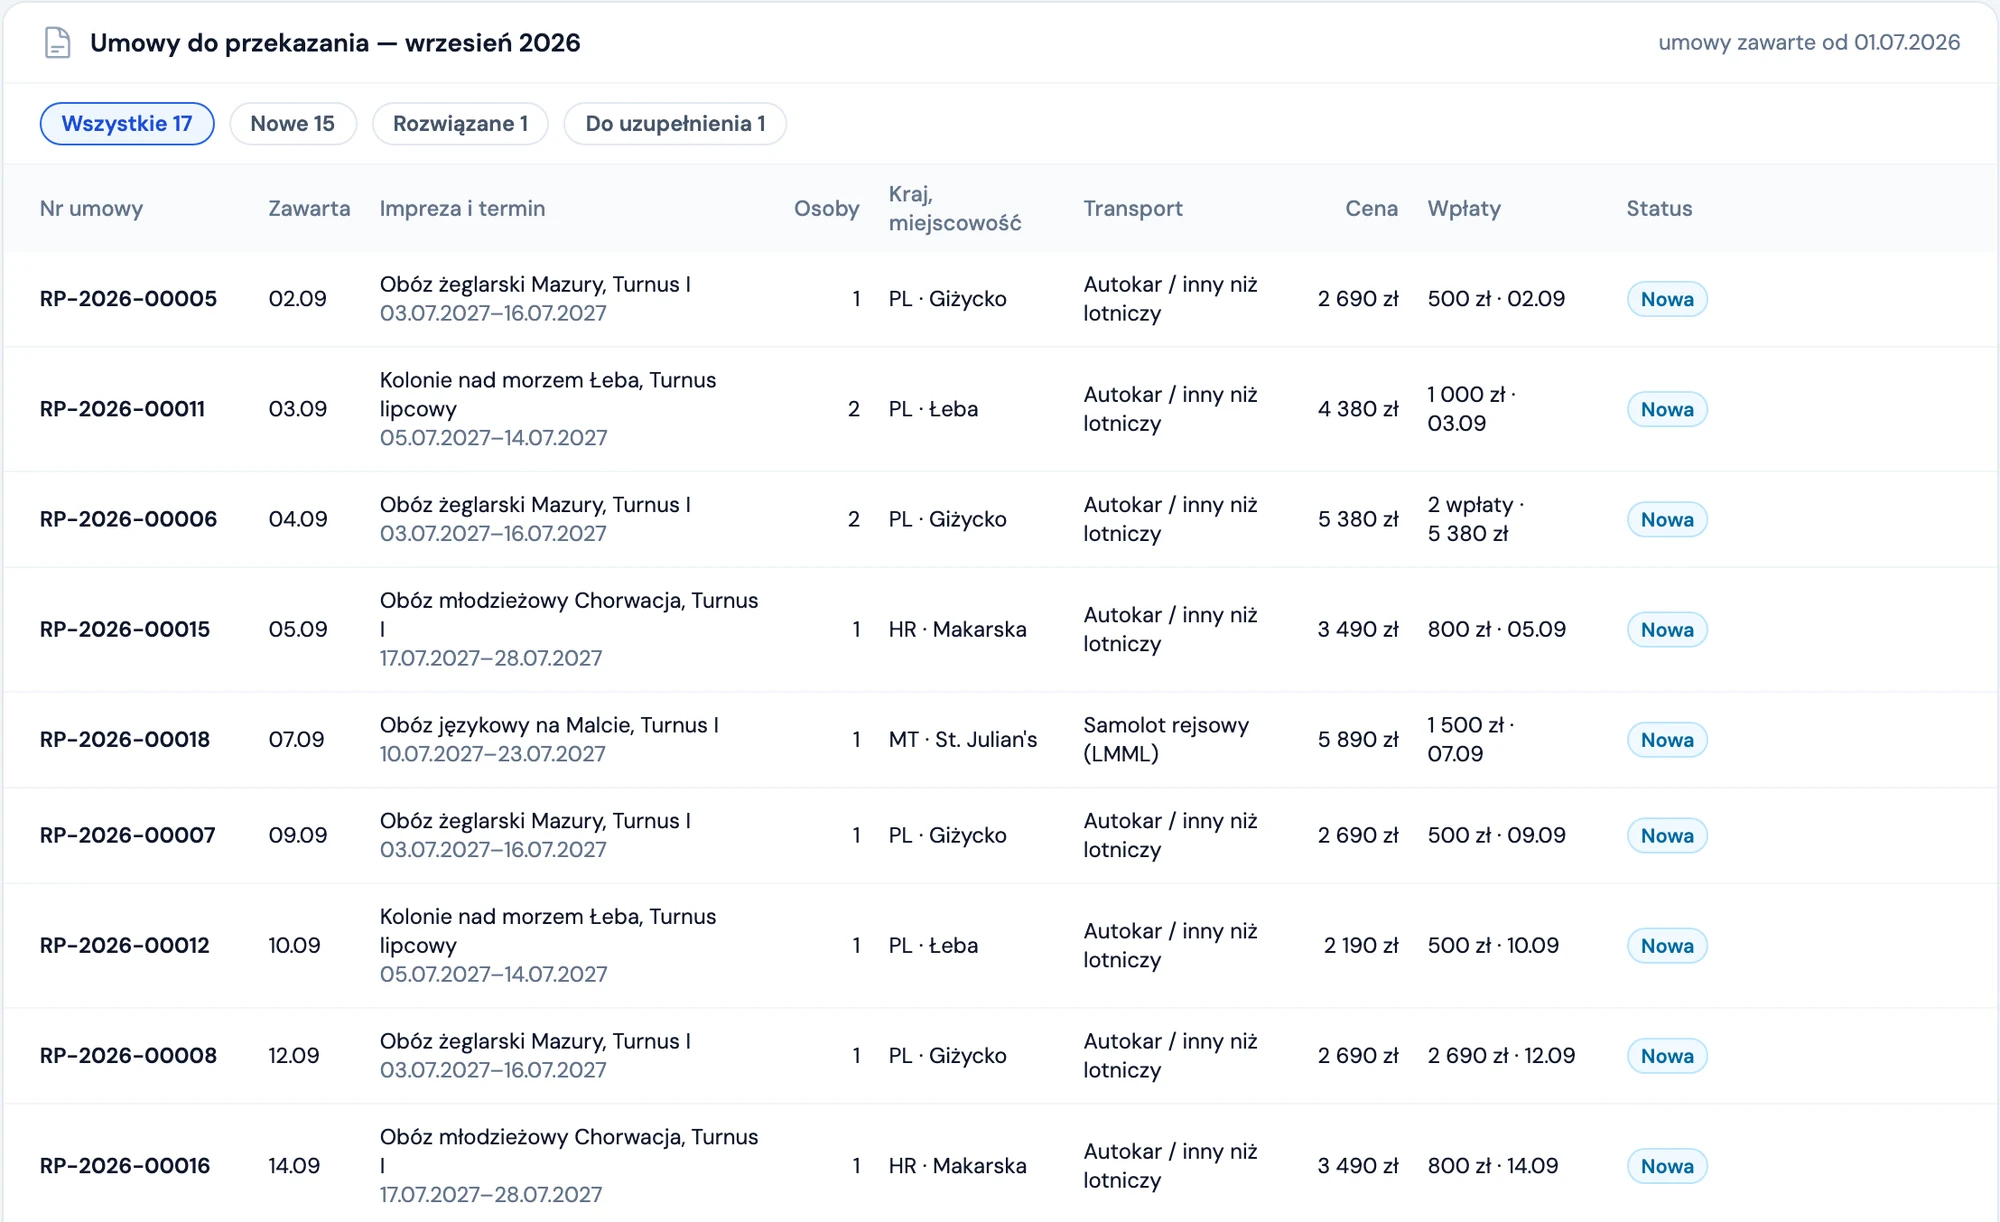2000x1222 pixels.
Task: Open contract RP-2026-00011
Action: click(122, 409)
